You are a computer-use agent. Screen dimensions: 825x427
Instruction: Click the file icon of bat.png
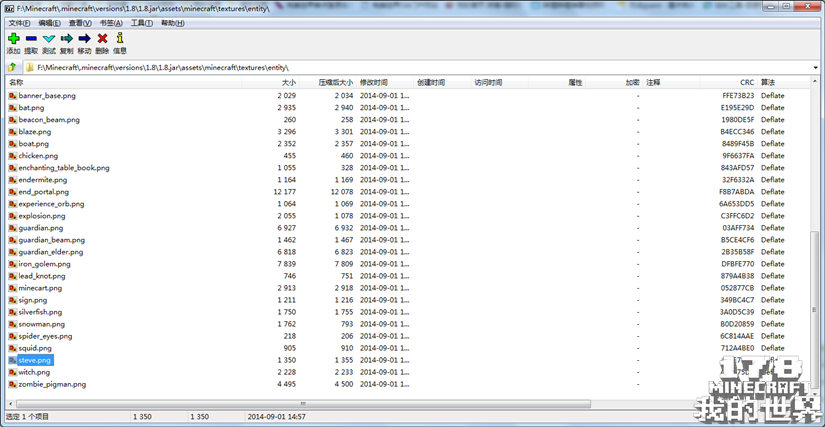click(13, 108)
